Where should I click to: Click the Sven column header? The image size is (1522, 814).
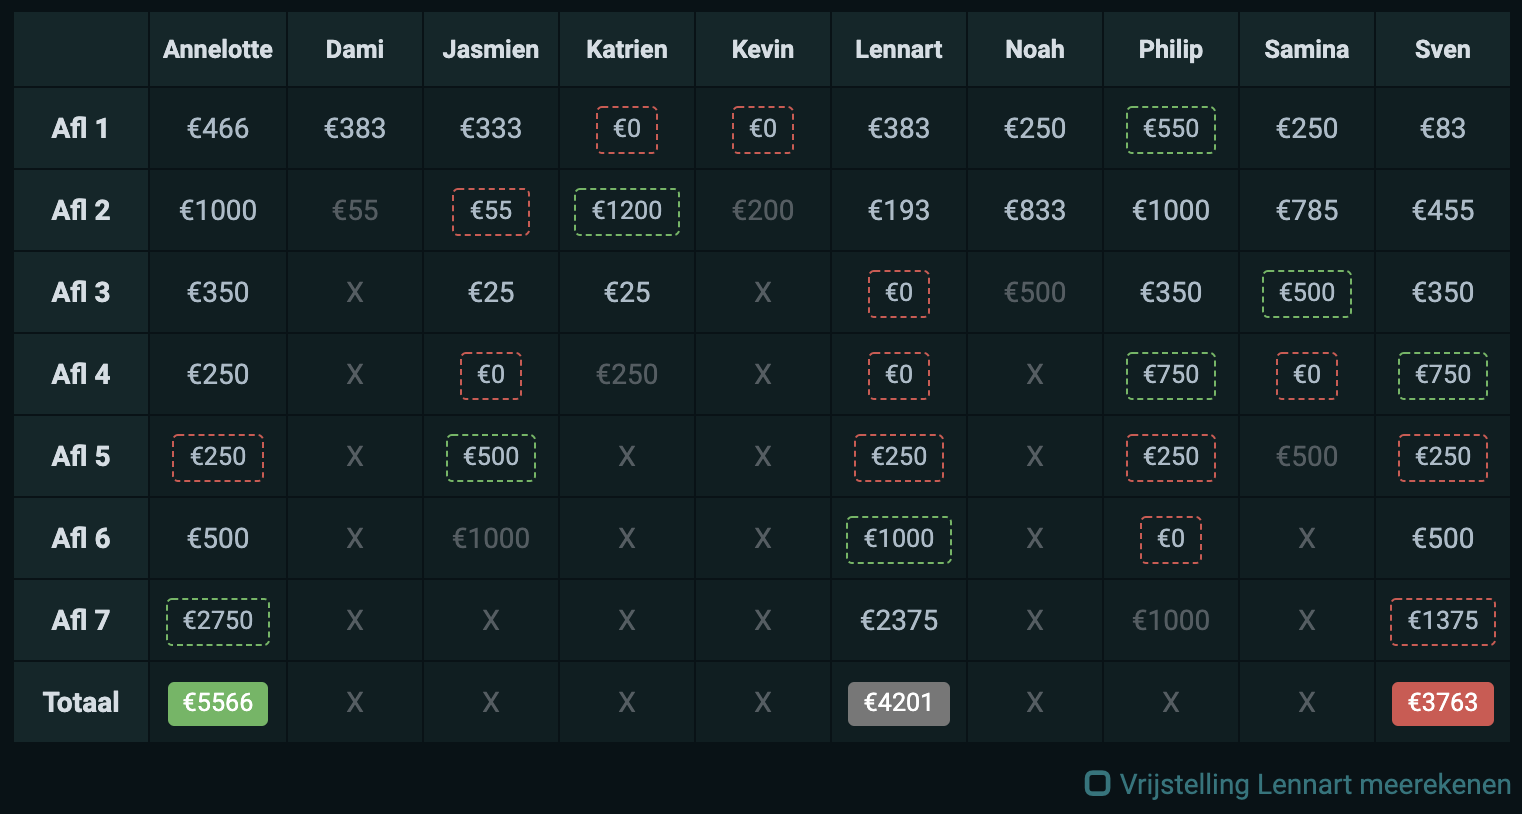click(x=1442, y=49)
